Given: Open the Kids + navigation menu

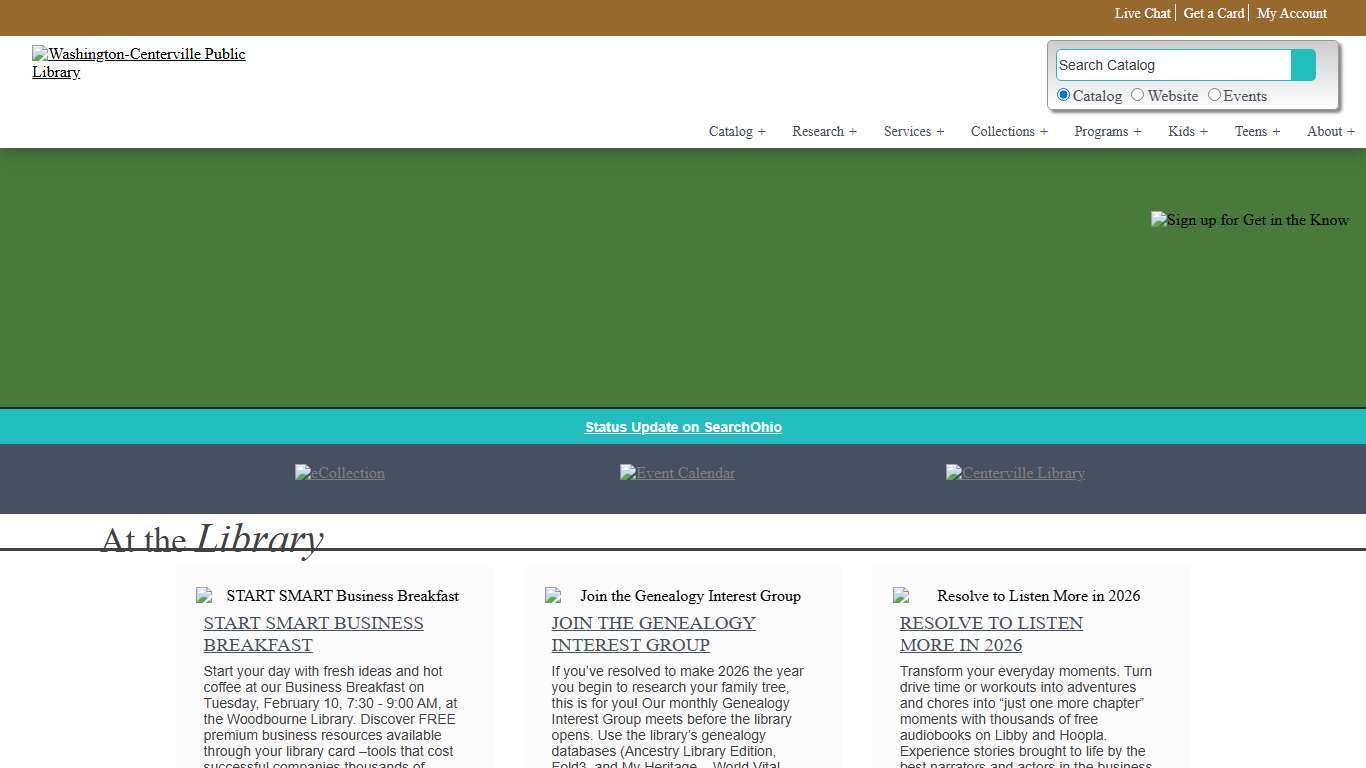Looking at the screenshot, I should 1187,131.
